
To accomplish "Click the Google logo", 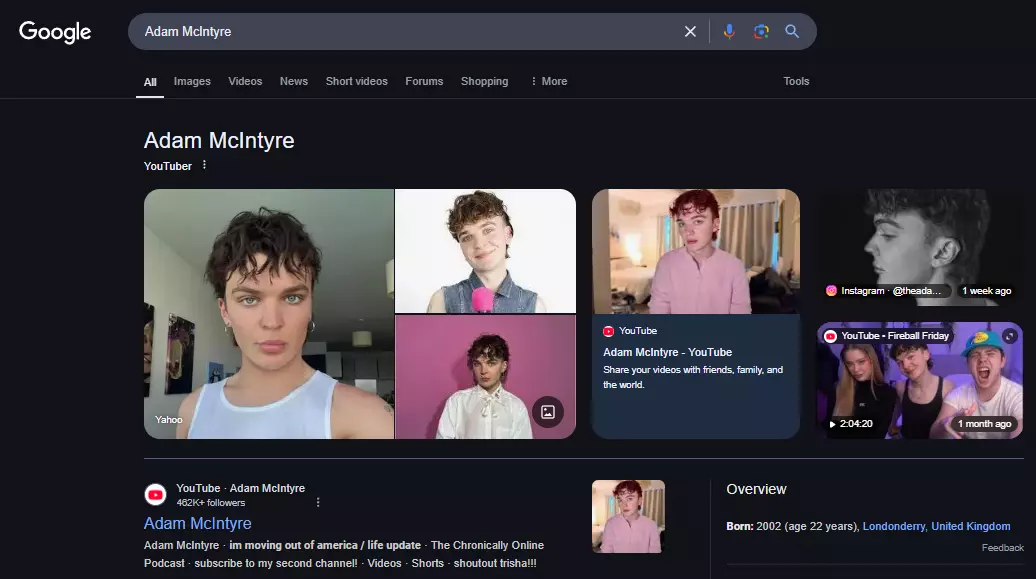I will tap(55, 32).
